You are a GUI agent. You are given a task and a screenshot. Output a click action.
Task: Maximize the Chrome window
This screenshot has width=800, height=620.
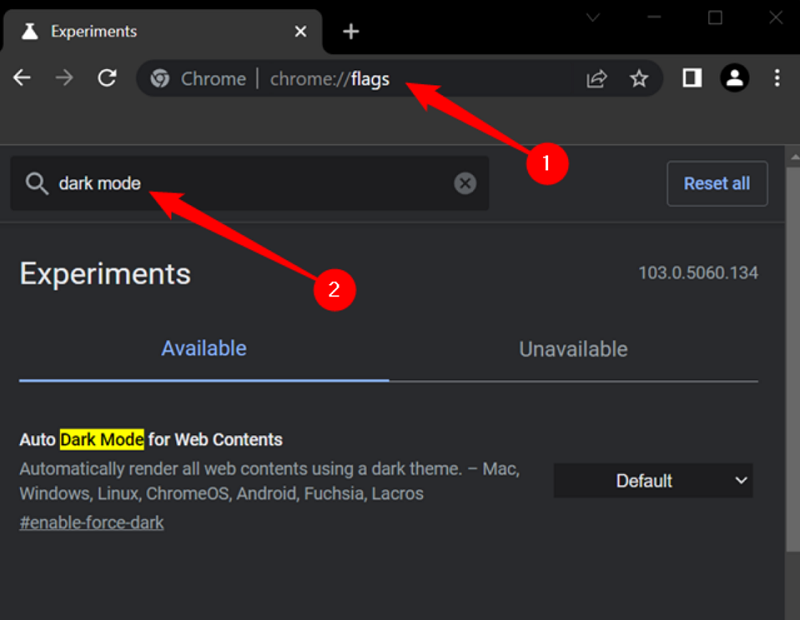point(715,17)
